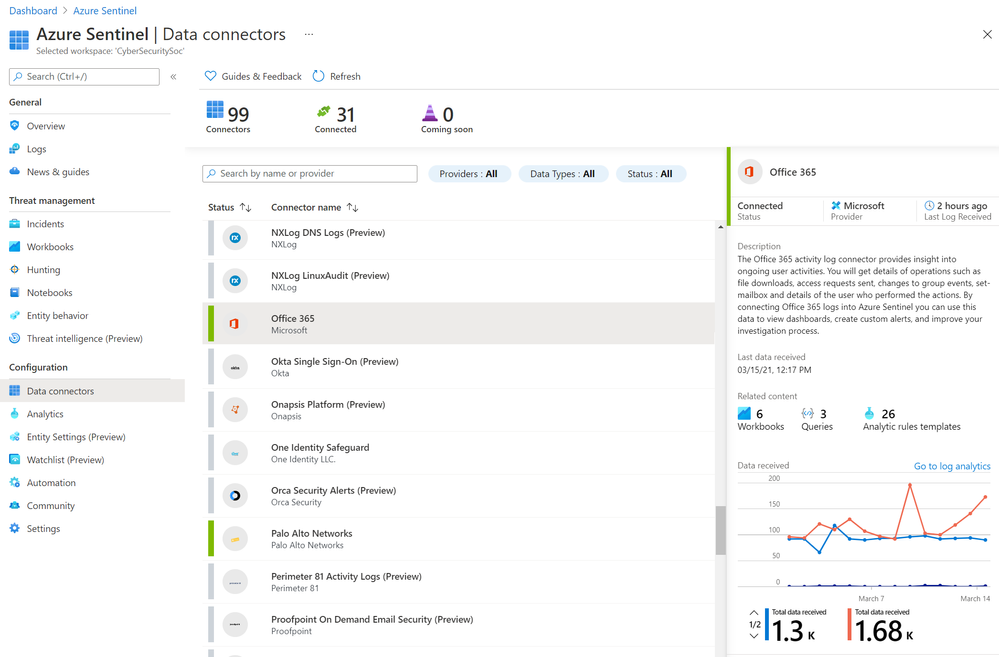This screenshot has height=657, width=999.
Task: Click the Refresh icon in toolbar
Action: (319, 76)
